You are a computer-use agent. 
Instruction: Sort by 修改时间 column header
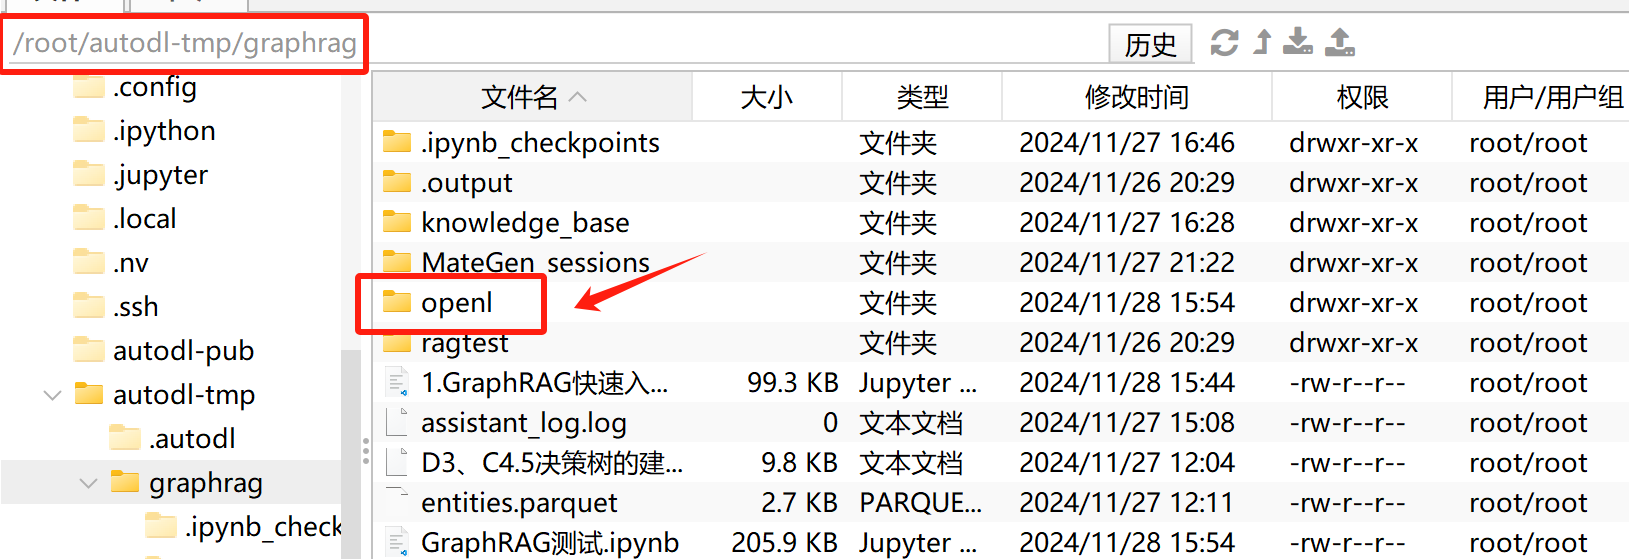click(1137, 97)
